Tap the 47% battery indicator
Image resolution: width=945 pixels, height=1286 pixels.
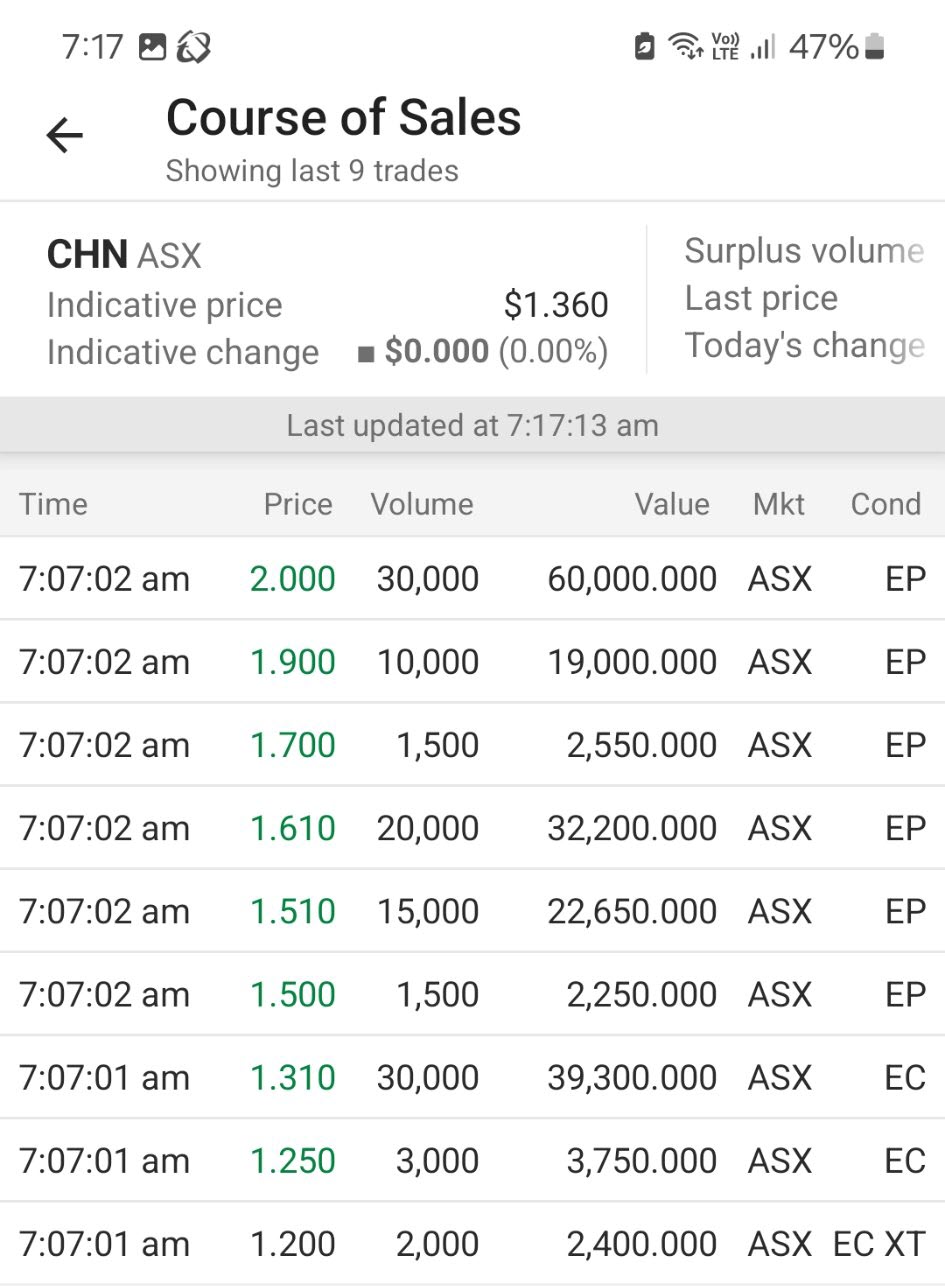(x=836, y=46)
